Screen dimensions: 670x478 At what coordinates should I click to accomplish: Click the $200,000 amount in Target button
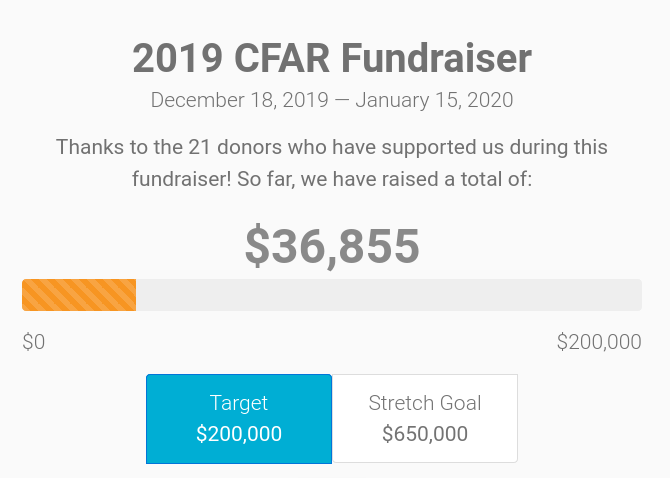click(x=239, y=434)
